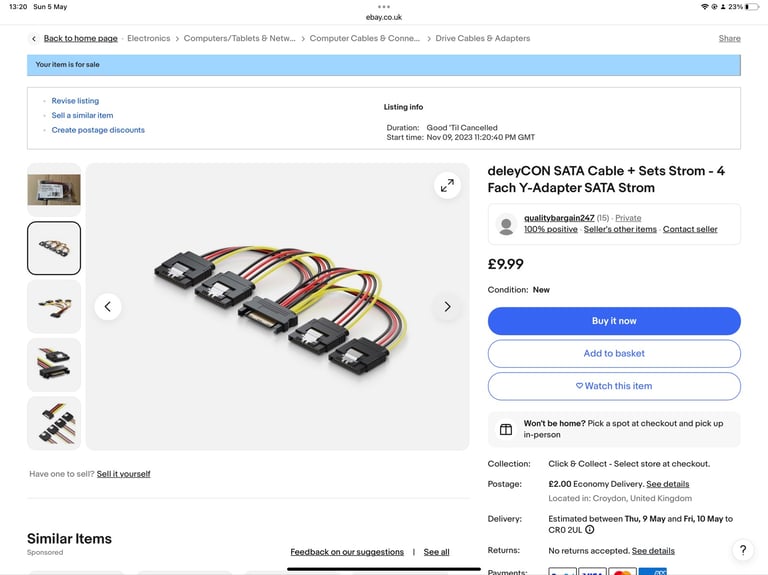Open Create postage discounts
The image size is (768, 575).
[x=98, y=130]
